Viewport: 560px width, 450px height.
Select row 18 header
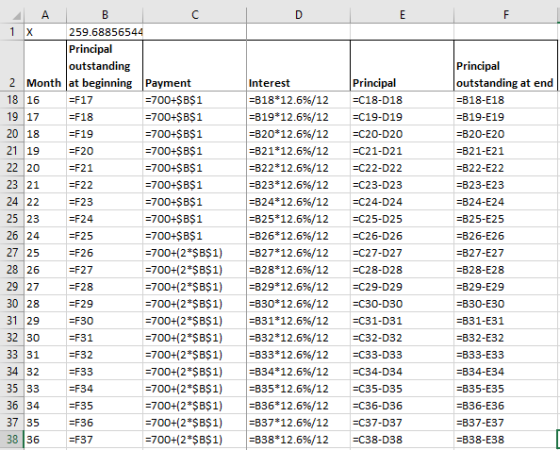coord(12,100)
